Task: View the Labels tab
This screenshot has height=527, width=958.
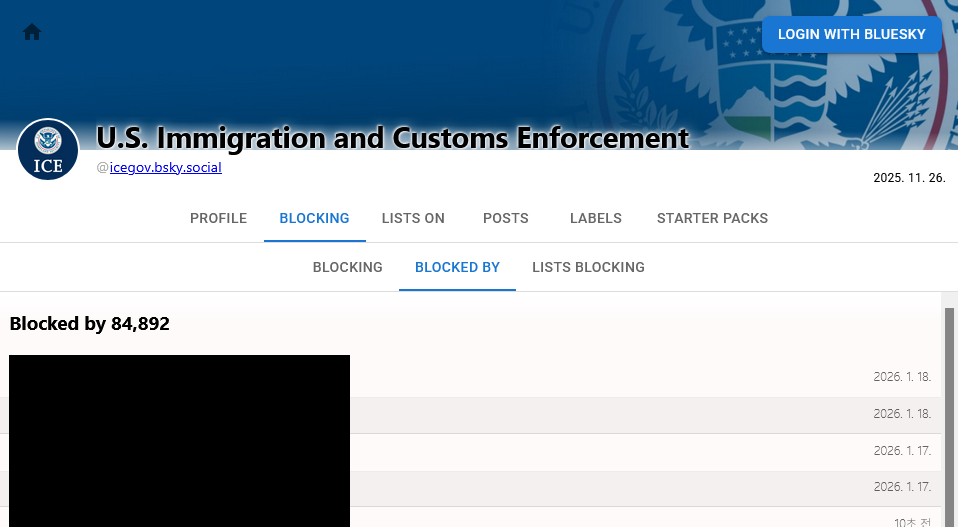Action: coord(595,218)
